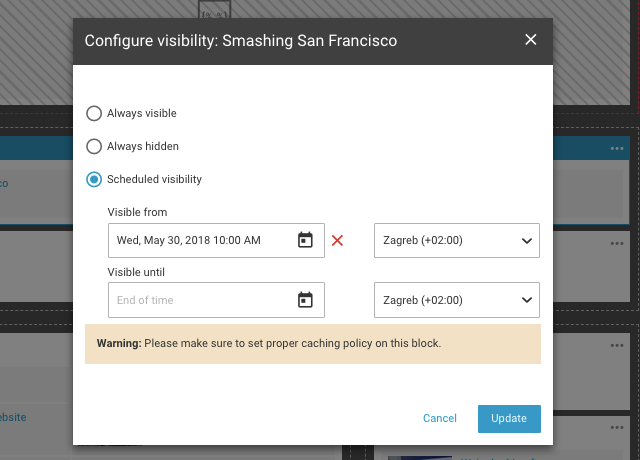Image resolution: width=640 pixels, height=460 pixels.
Task: Clear the Visible from date with red X
Action: click(x=337, y=240)
